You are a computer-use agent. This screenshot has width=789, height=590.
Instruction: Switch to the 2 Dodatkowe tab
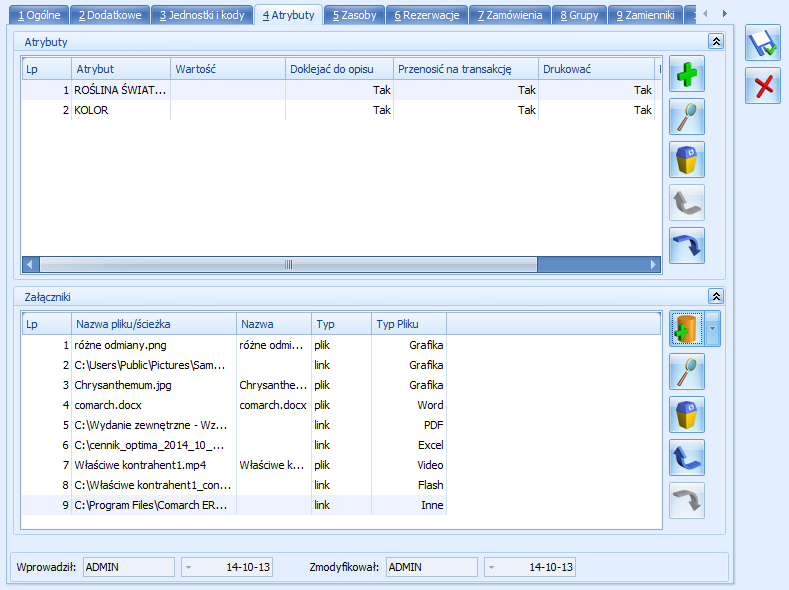click(110, 15)
